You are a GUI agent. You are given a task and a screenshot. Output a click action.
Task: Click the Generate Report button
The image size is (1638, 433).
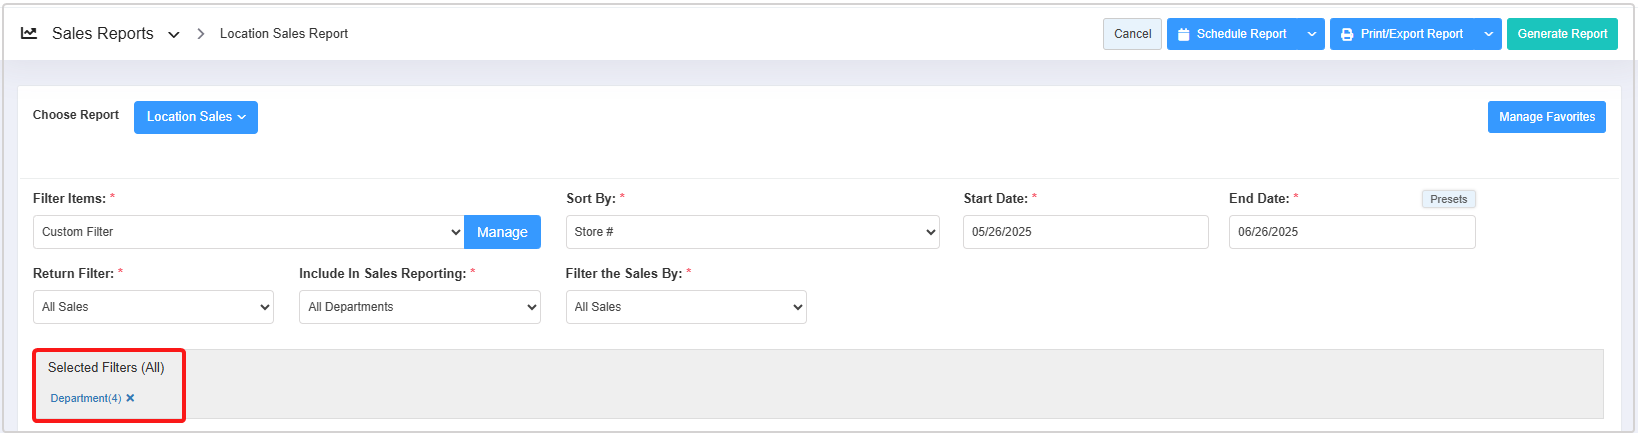(1562, 34)
